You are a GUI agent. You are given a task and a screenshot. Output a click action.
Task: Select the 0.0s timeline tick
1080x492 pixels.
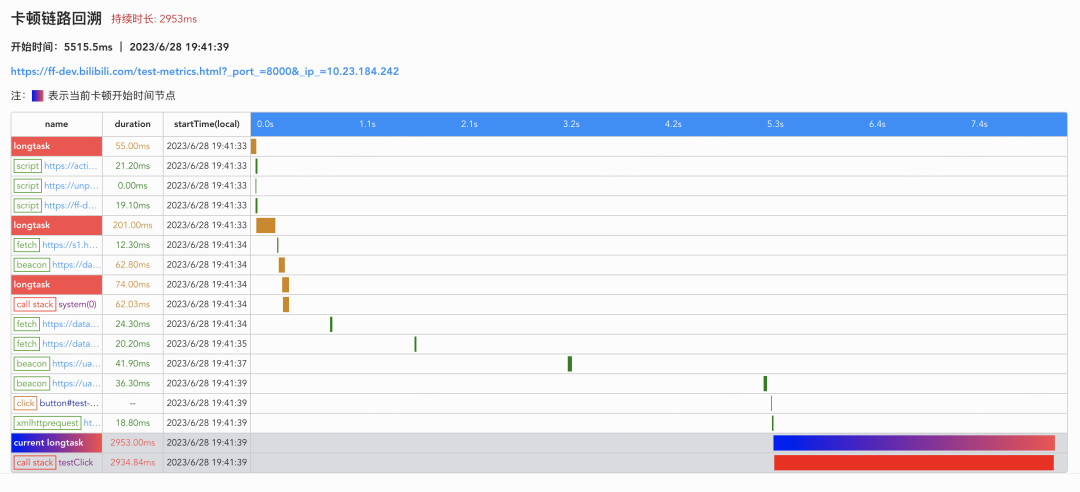[x=265, y=124]
